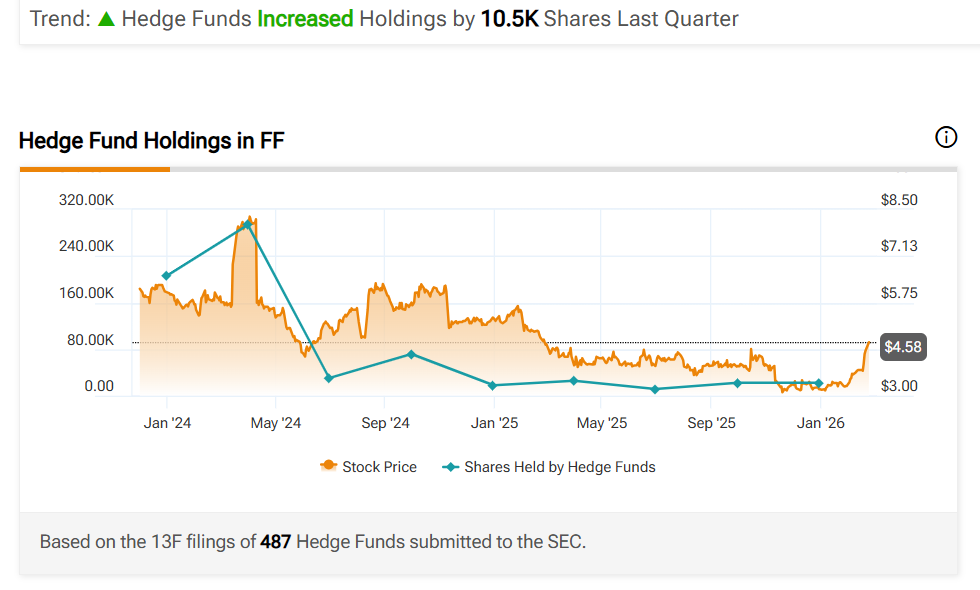This screenshot has width=980, height=590.
Task: Click the green "Increased" trend text
Action: tap(305, 19)
